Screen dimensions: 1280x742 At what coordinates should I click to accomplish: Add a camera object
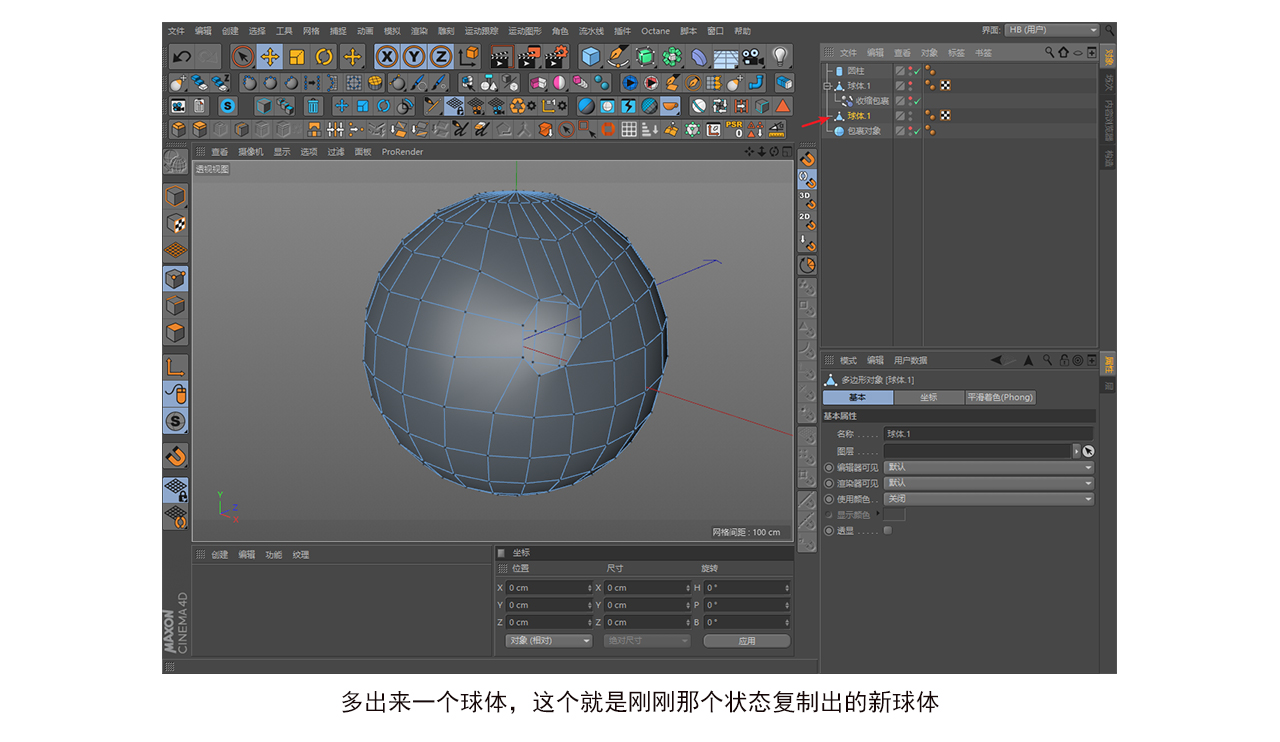click(x=753, y=57)
